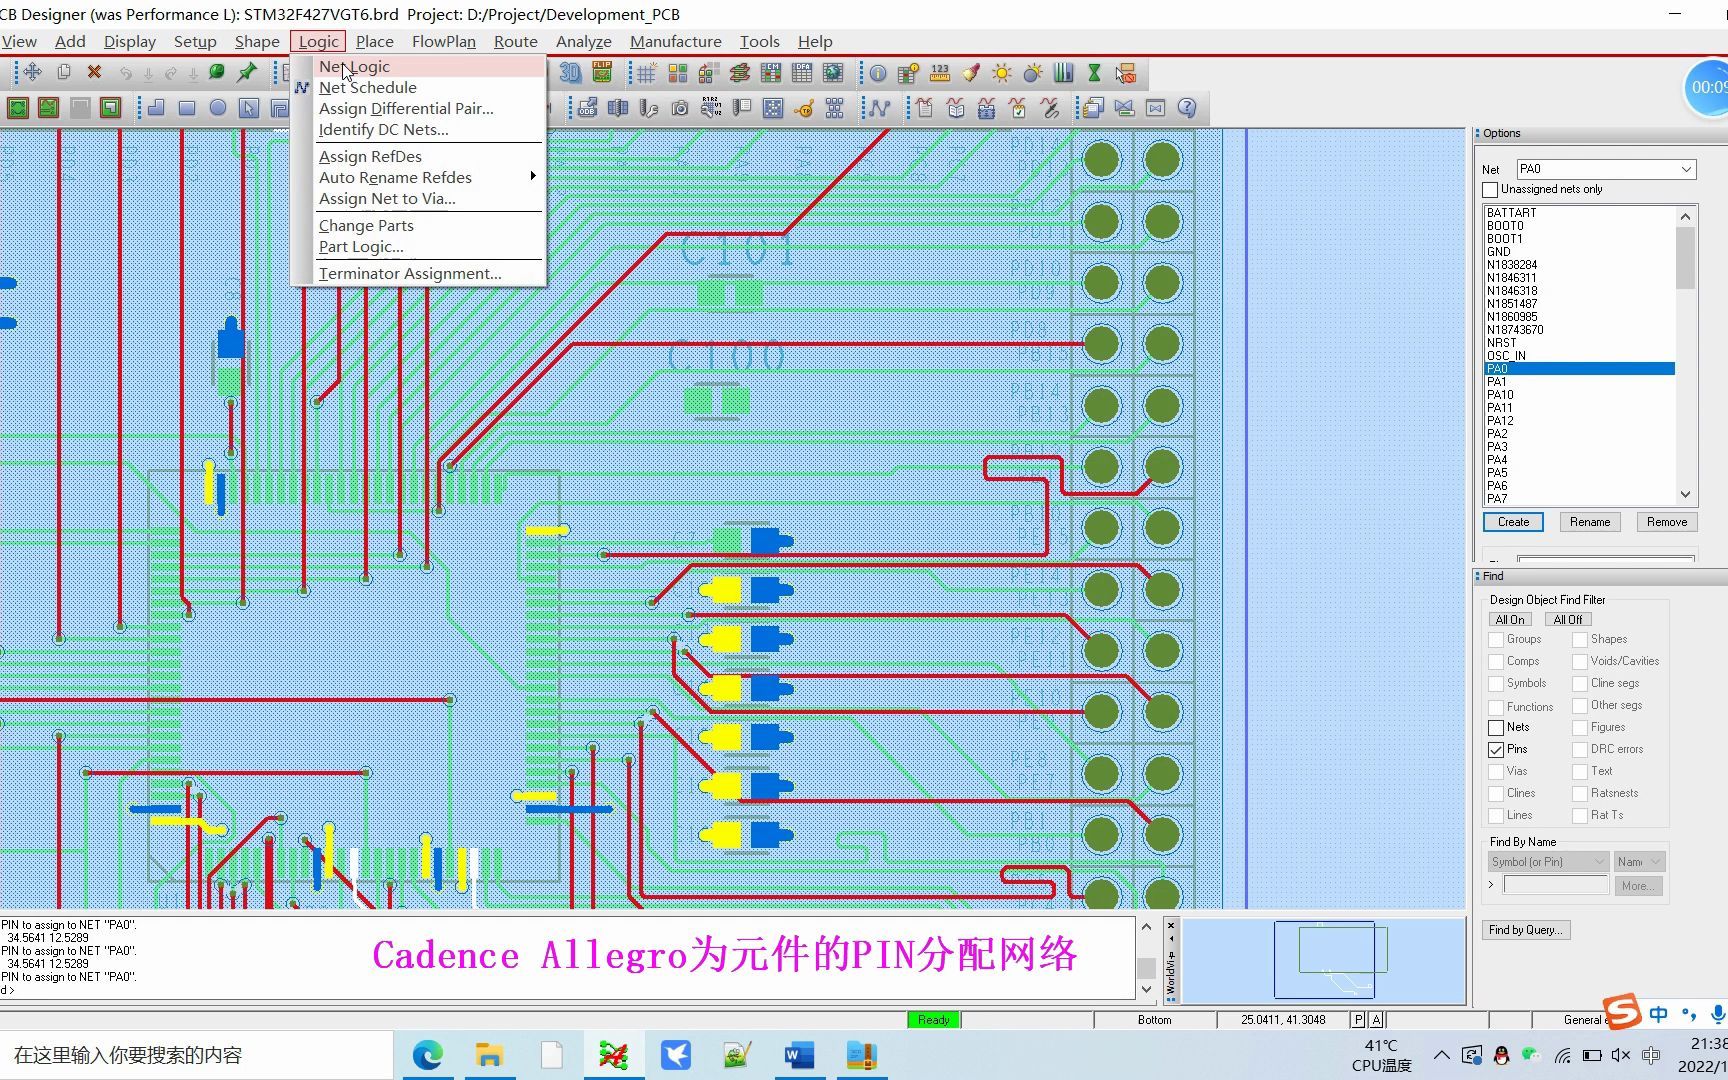
Task: Click the red Delete X icon
Action: [x=94, y=72]
